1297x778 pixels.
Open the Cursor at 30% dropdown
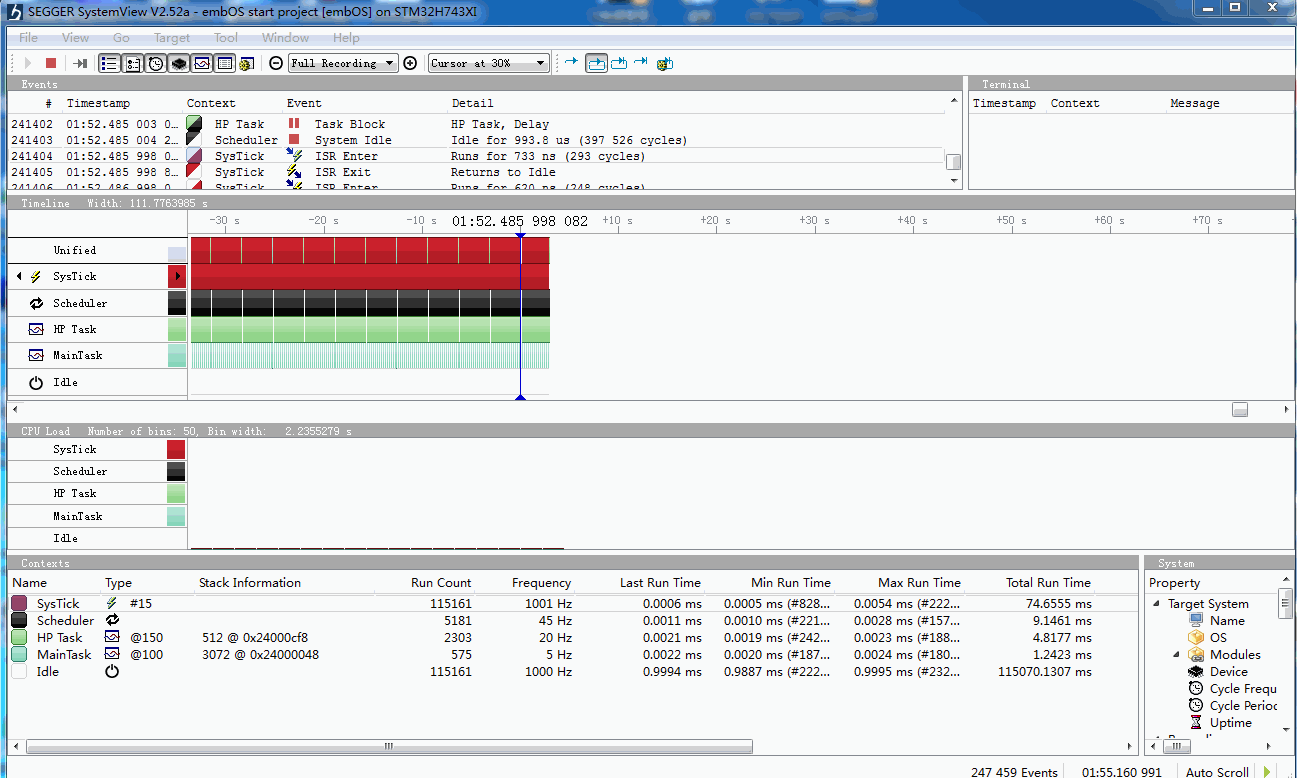(489, 63)
